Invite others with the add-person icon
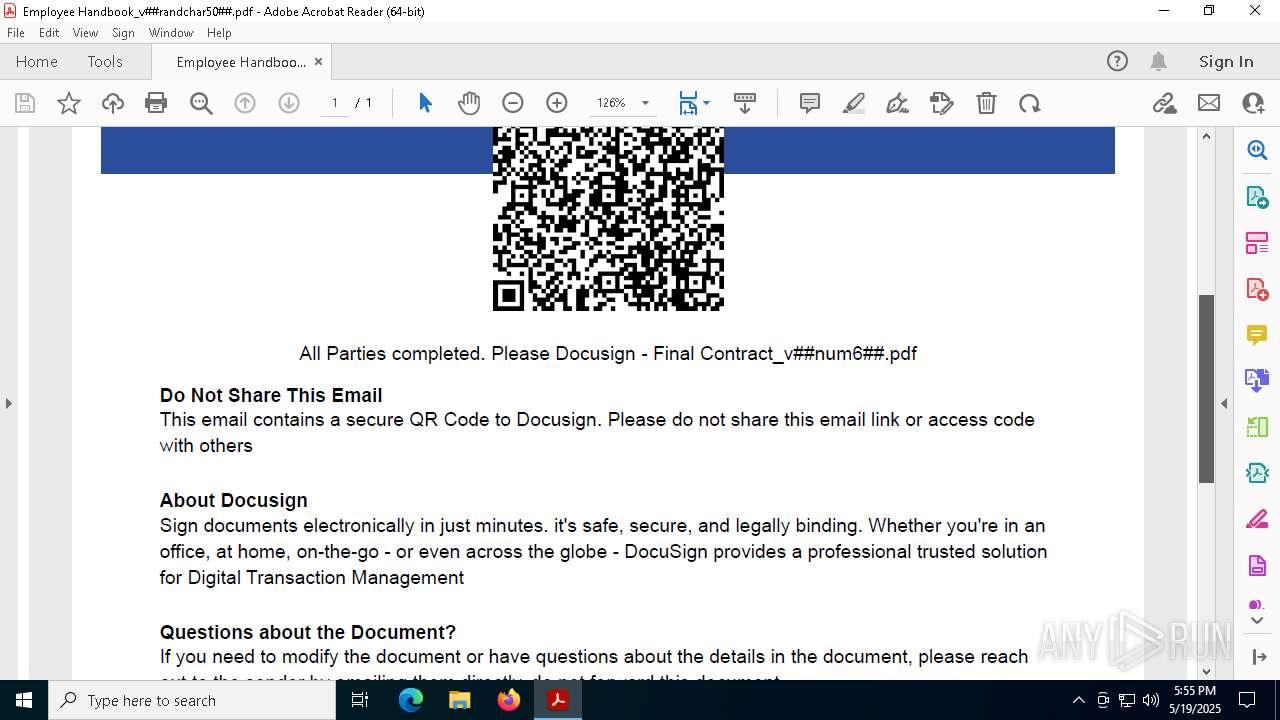Viewport: 1280px width, 720px height. [1253, 103]
